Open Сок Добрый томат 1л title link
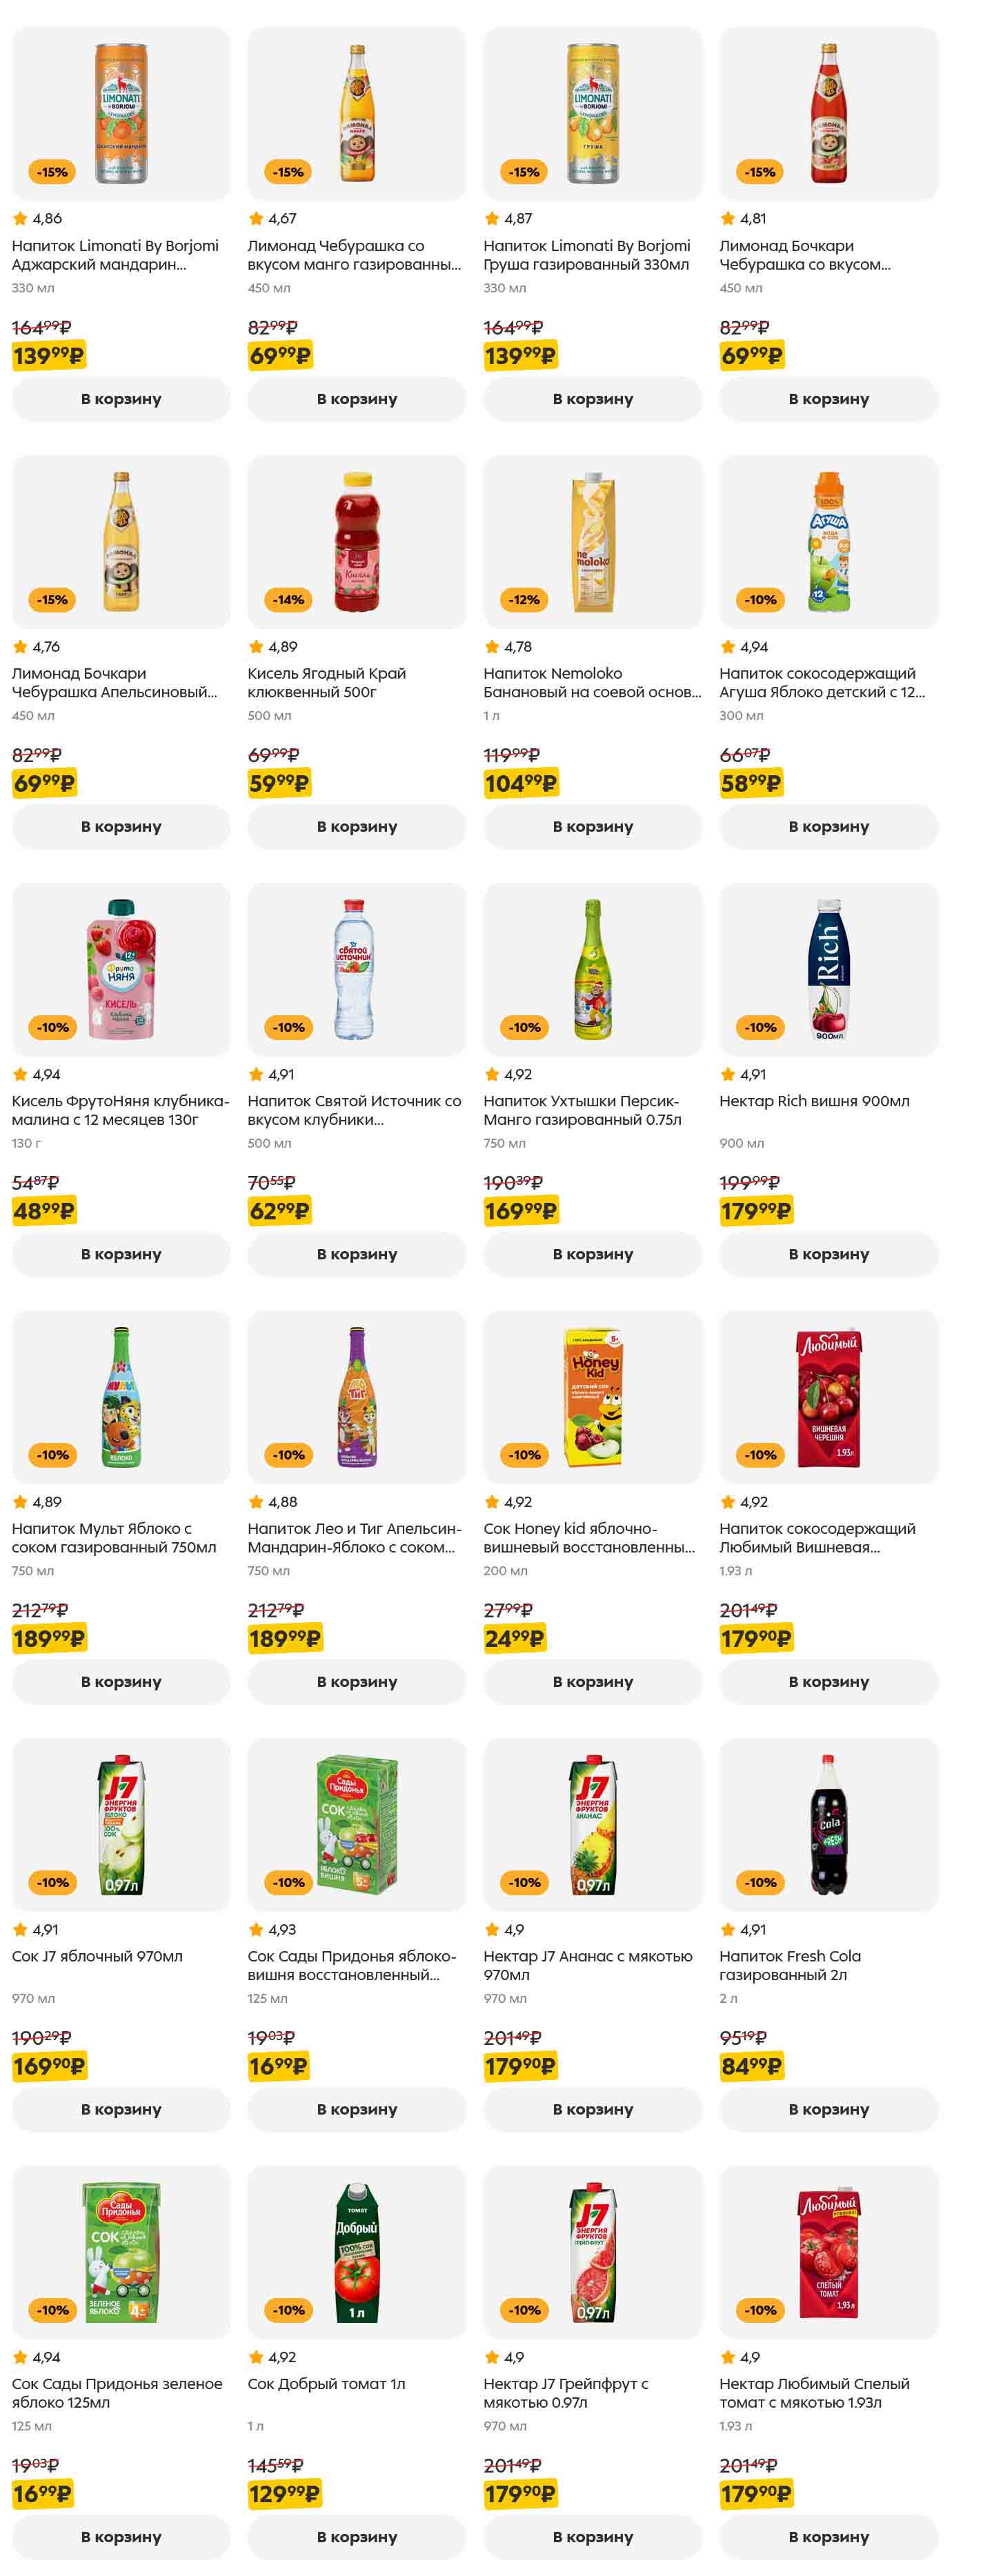 tap(326, 2383)
